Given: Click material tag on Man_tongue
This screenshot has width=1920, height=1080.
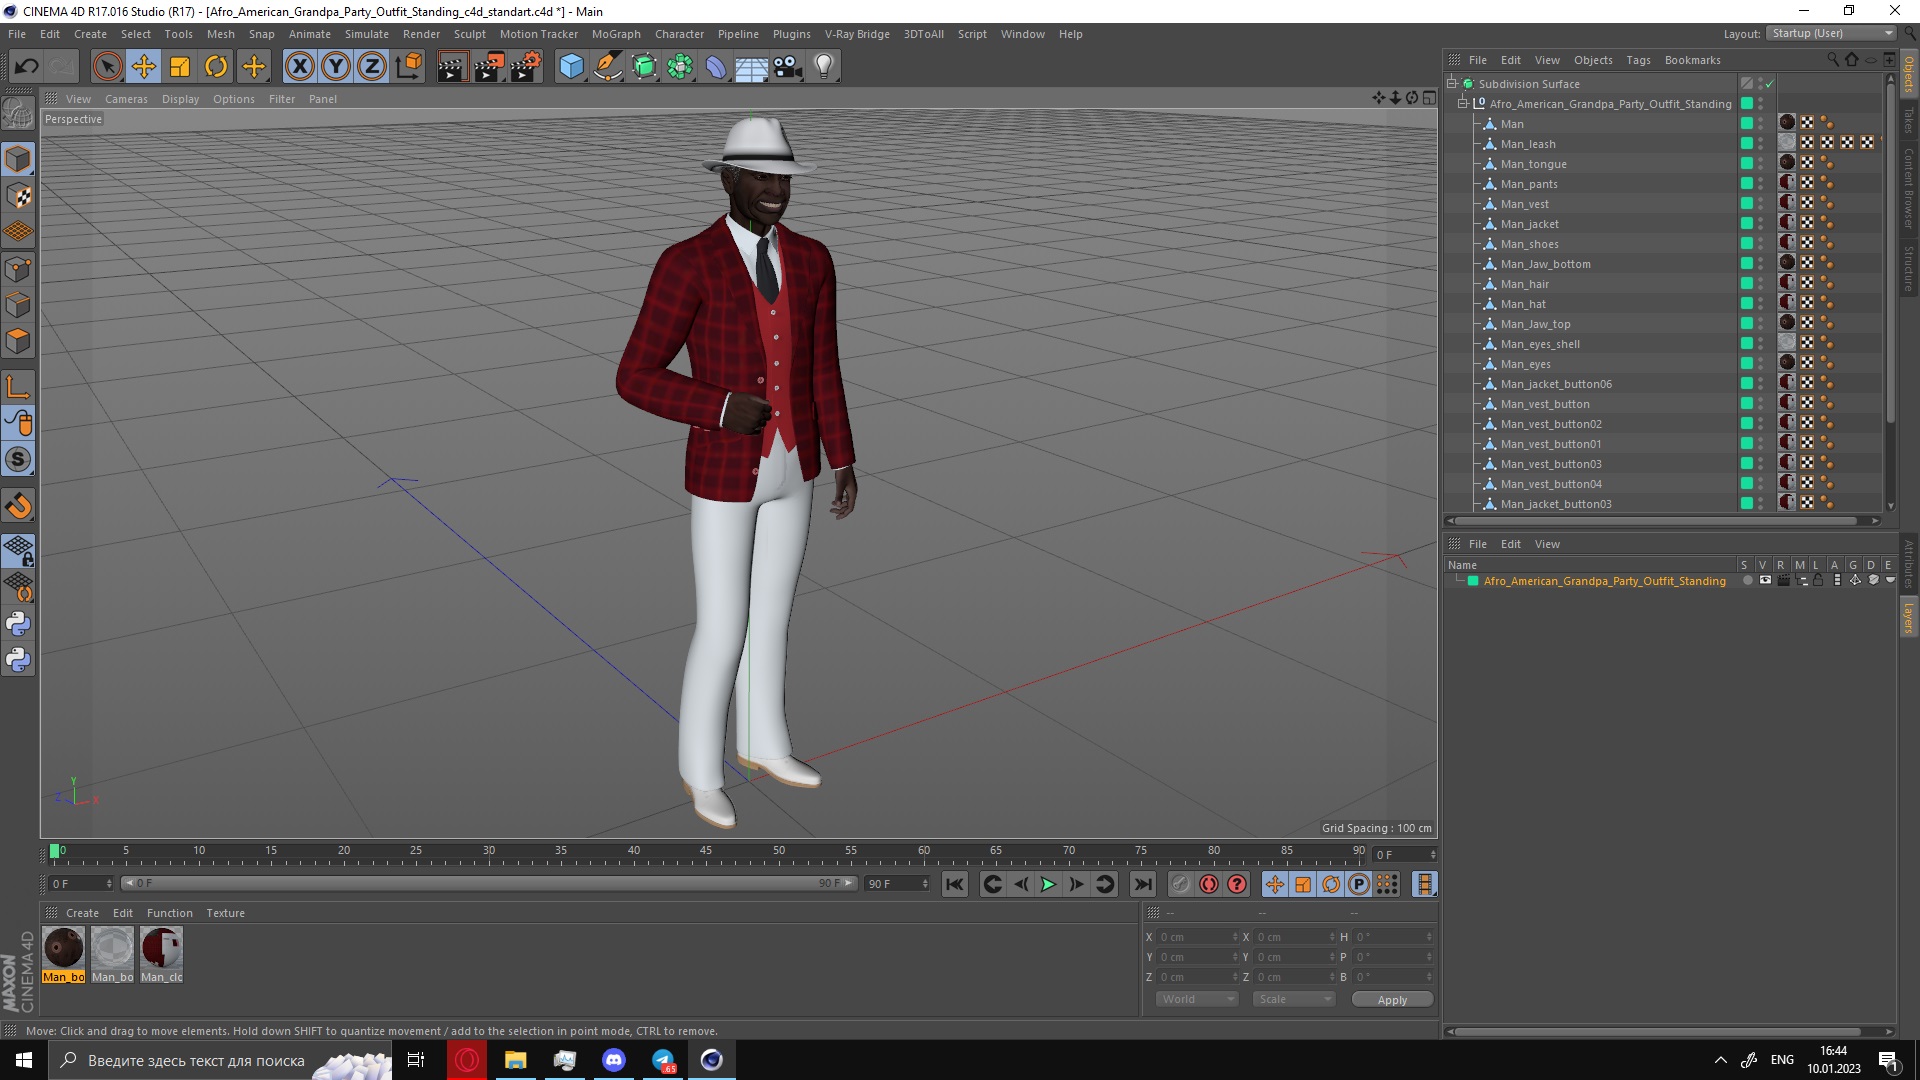Looking at the screenshot, I should 1787,163.
